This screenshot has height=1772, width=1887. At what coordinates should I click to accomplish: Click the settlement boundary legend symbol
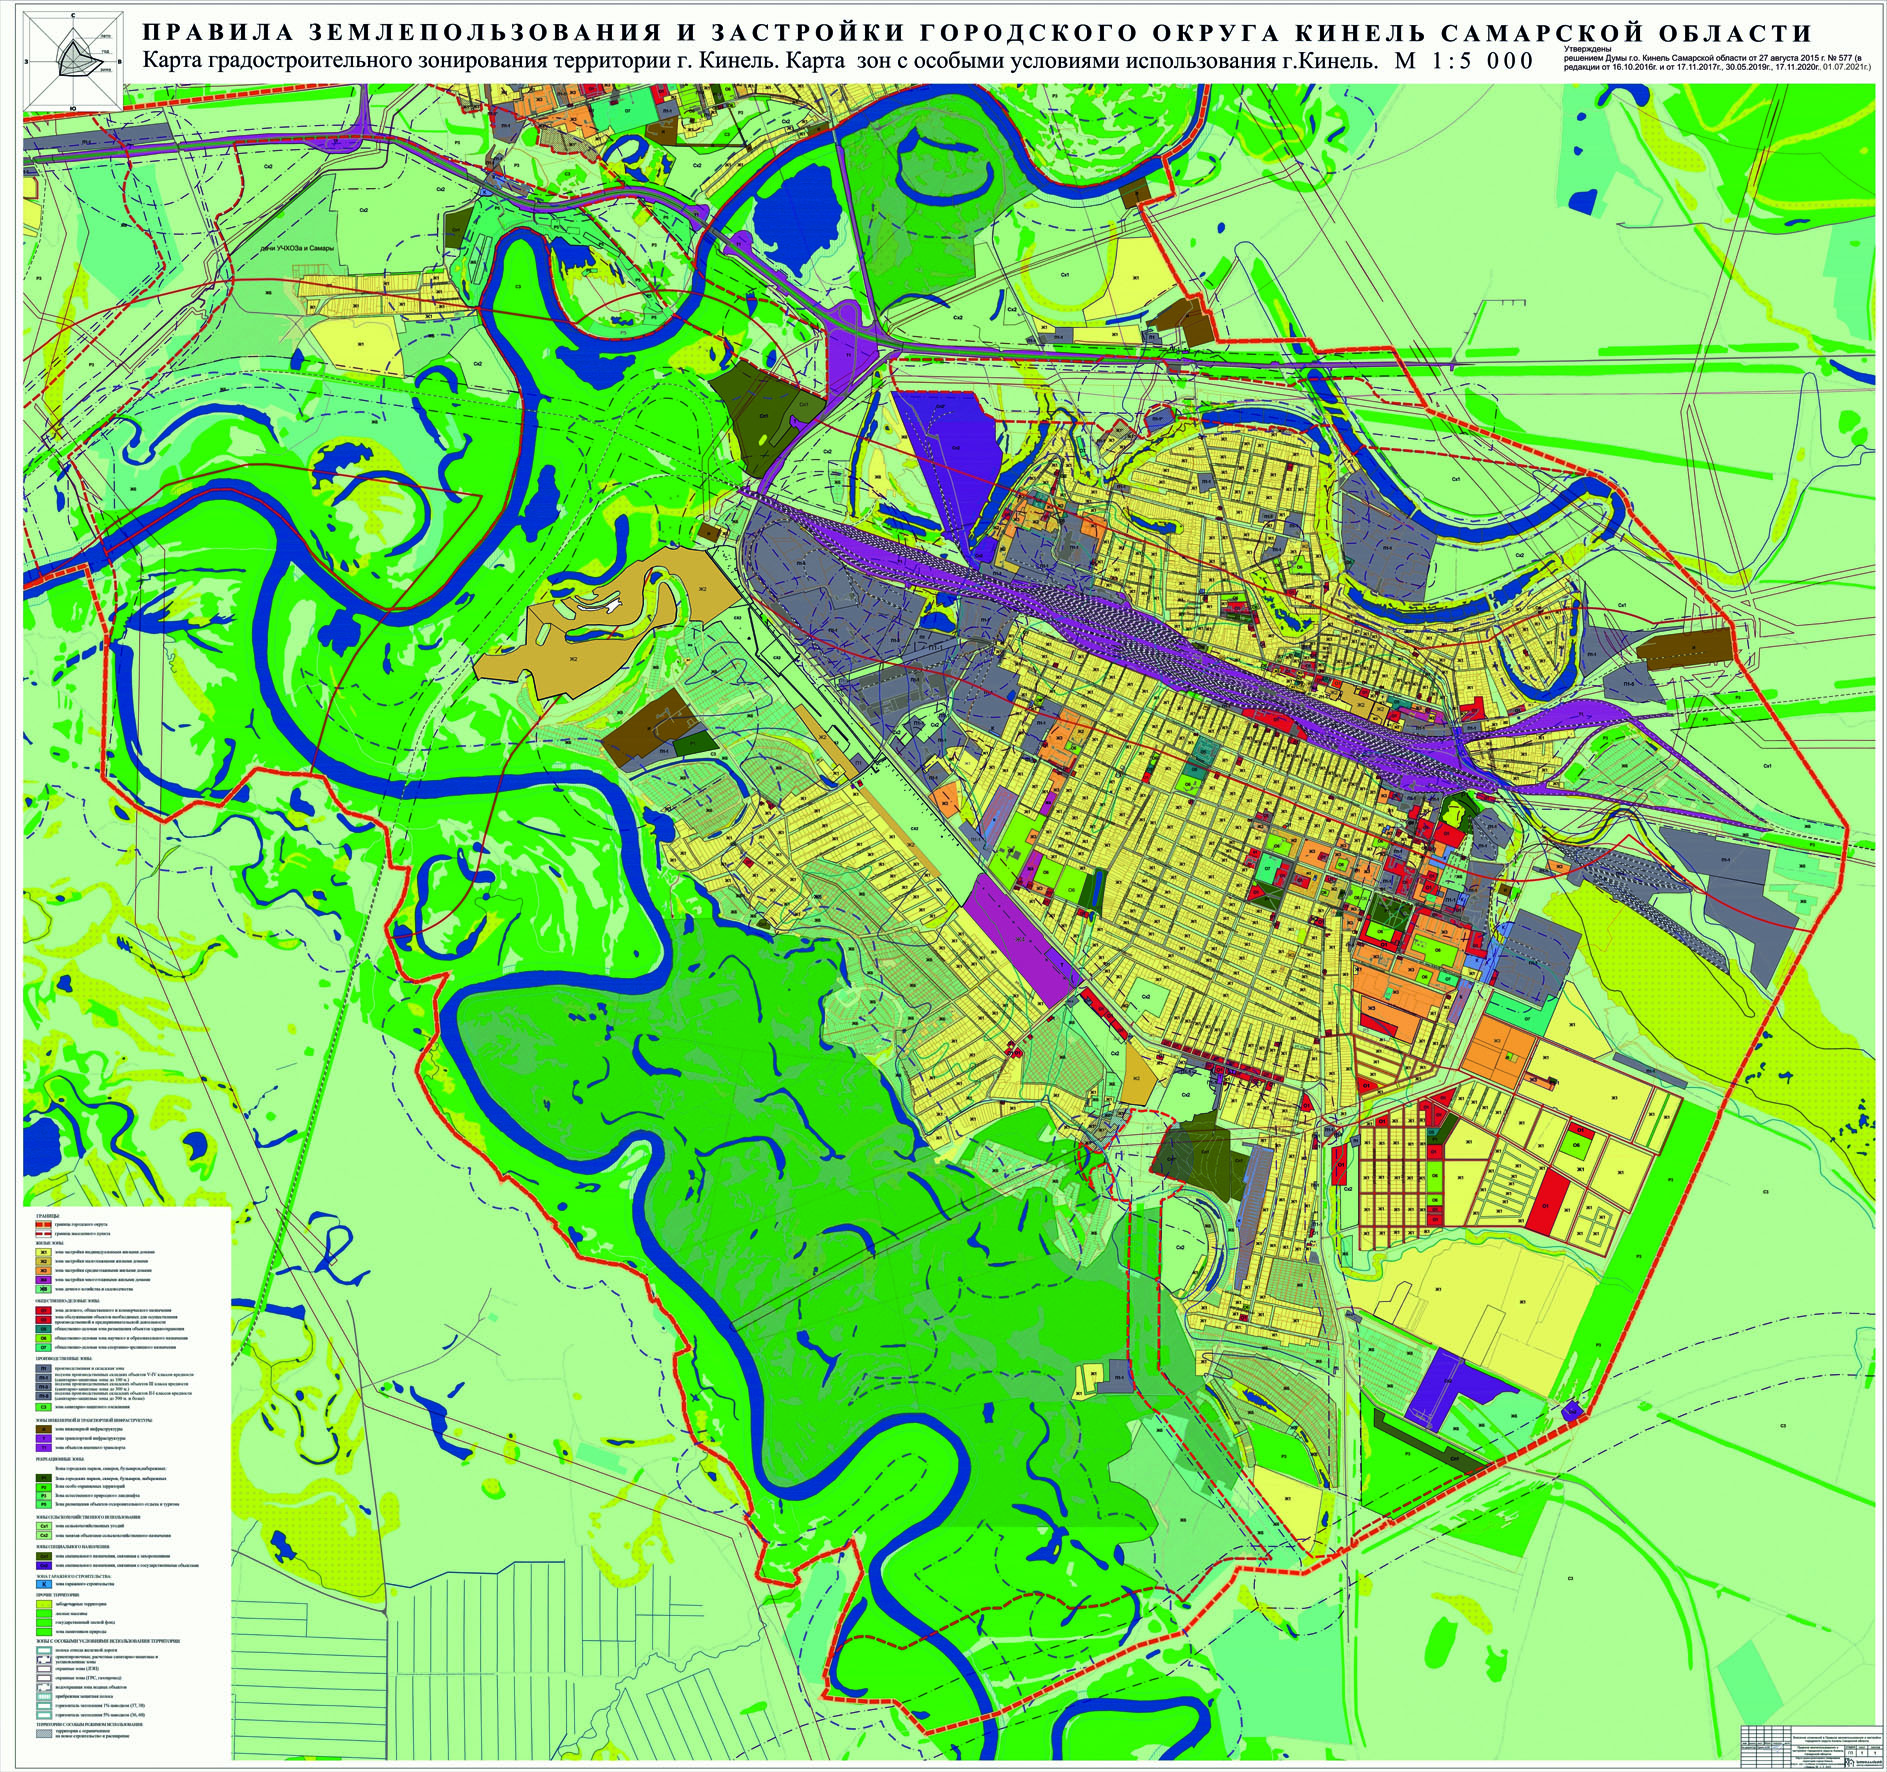[43, 1234]
